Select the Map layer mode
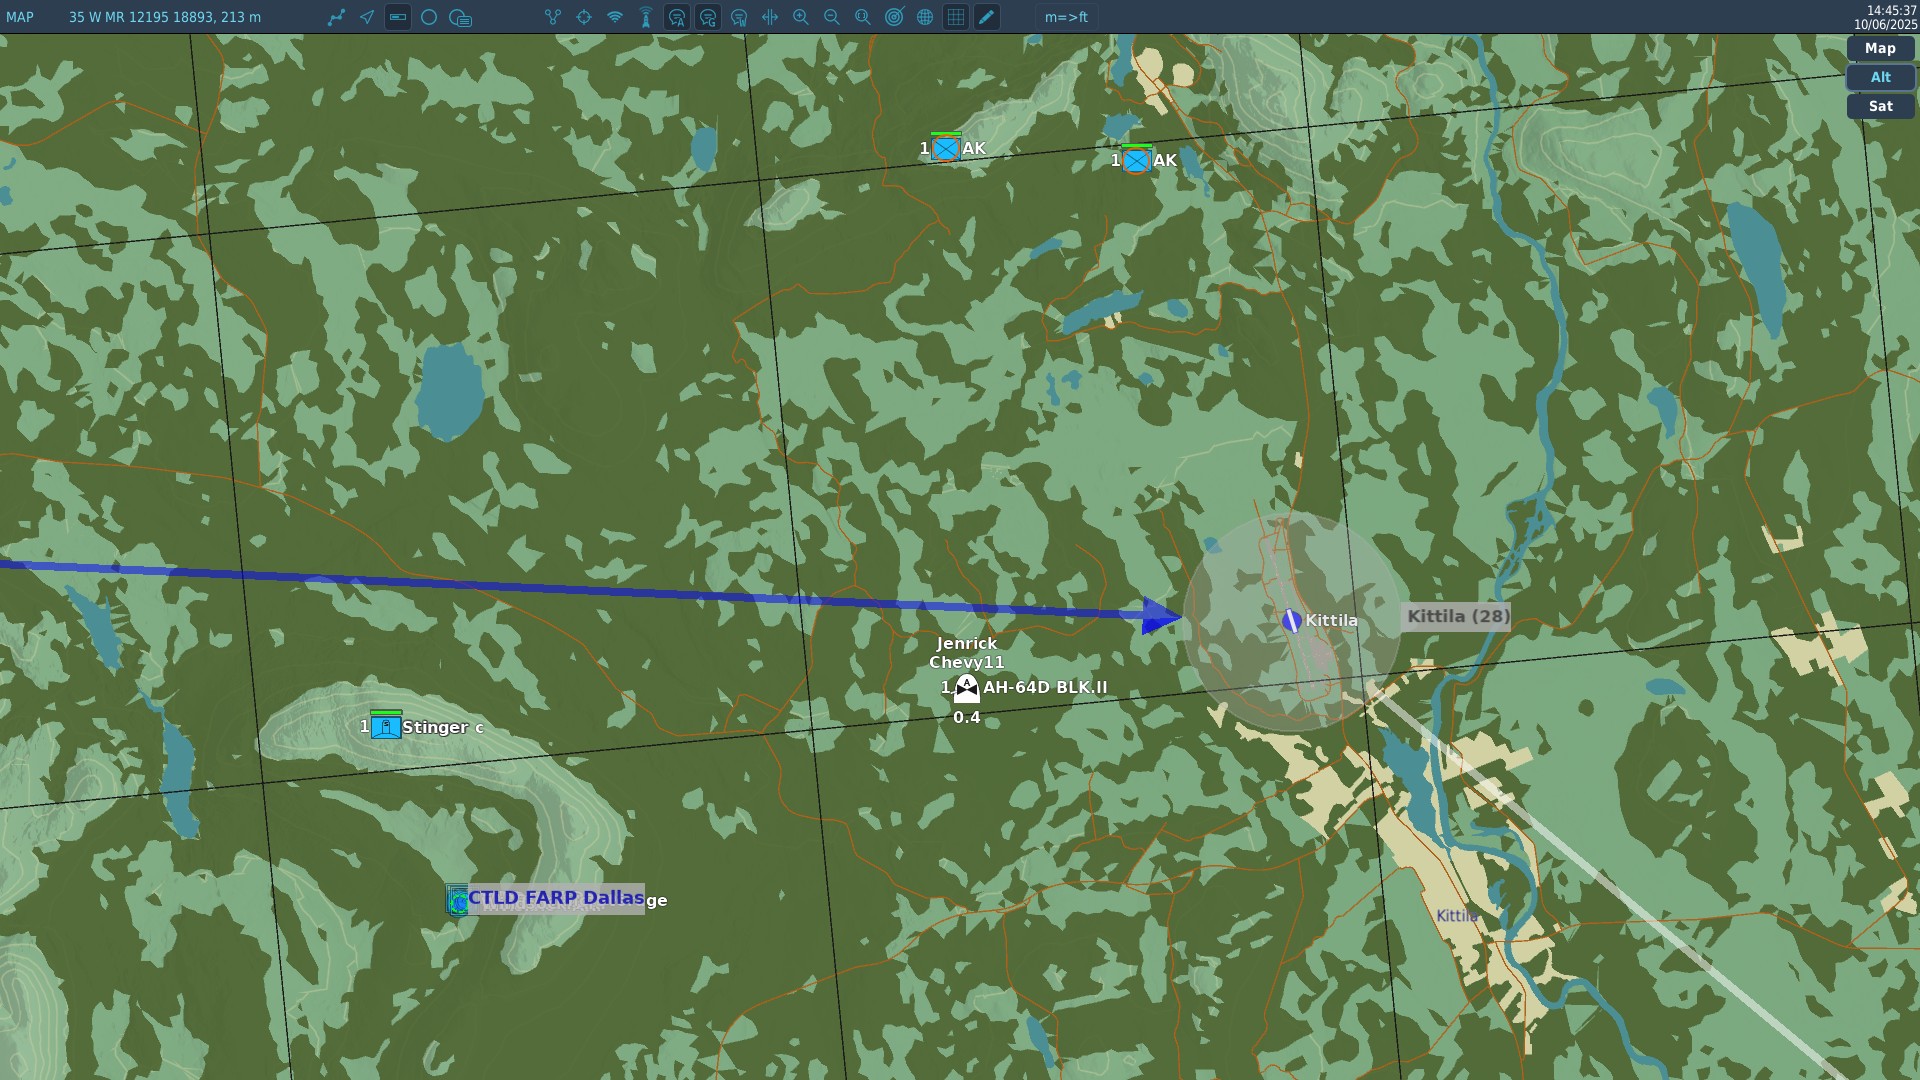This screenshot has height=1080, width=1920. (x=1880, y=48)
